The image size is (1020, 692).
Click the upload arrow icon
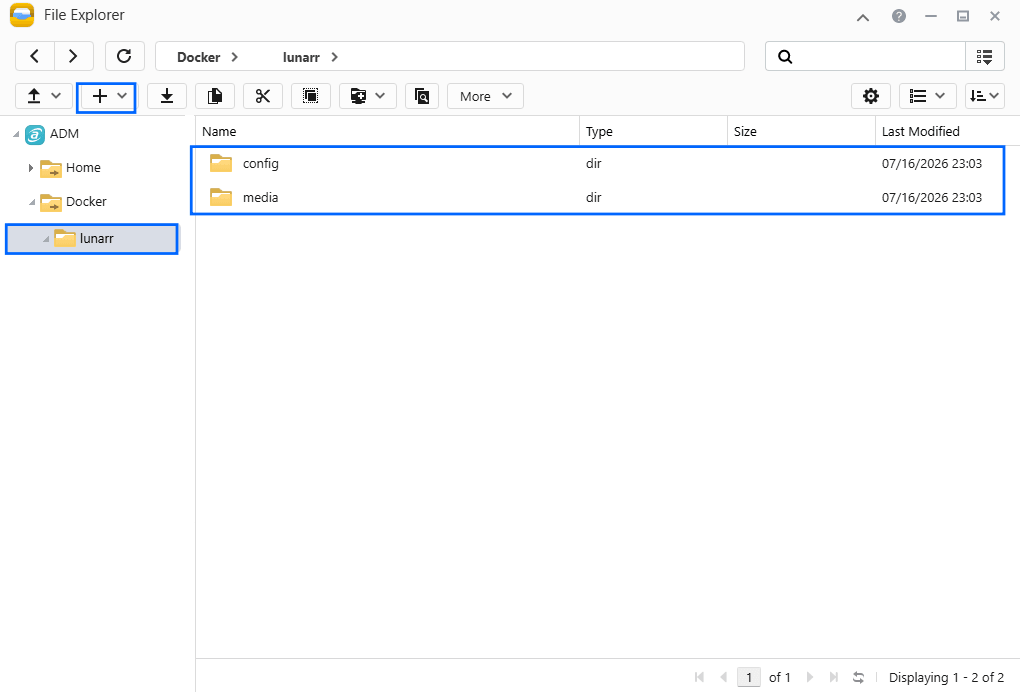pyautogui.click(x=34, y=96)
